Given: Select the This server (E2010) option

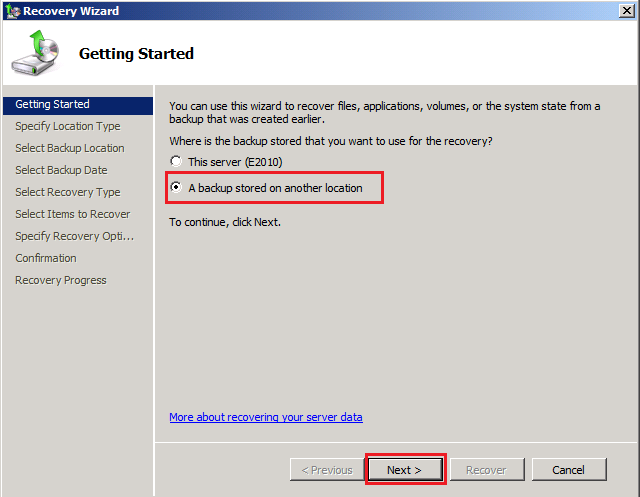Looking at the screenshot, I should tap(176, 162).
